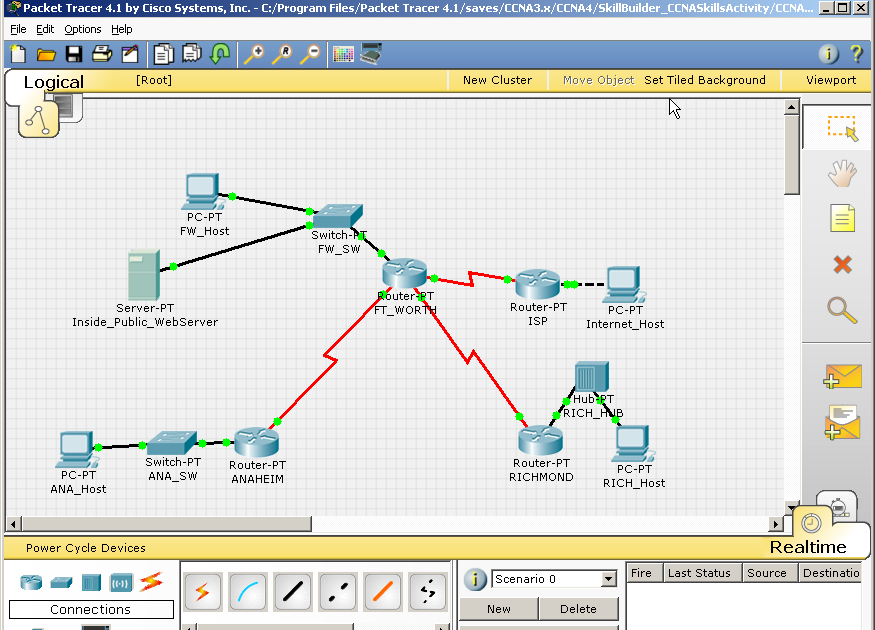Viewport: 875px width, 630px height.
Task: Activate the Delete tool
Action: click(x=841, y=263)
